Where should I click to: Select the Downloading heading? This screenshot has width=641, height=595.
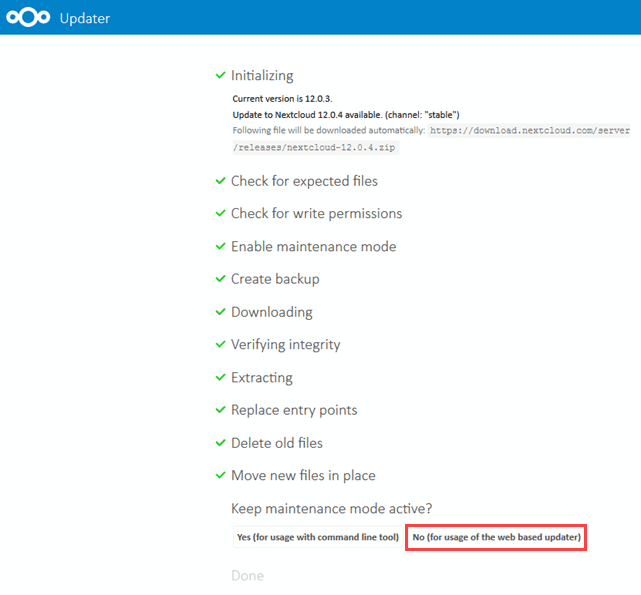(x=272, y=312)
